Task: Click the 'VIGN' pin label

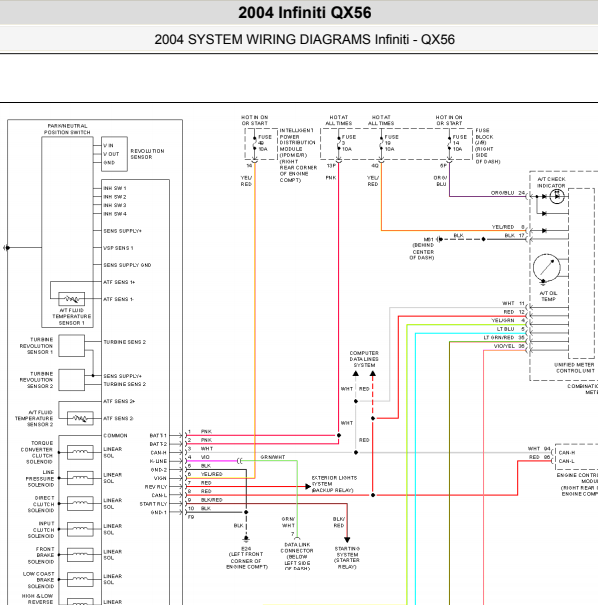Action: (160, 478)
